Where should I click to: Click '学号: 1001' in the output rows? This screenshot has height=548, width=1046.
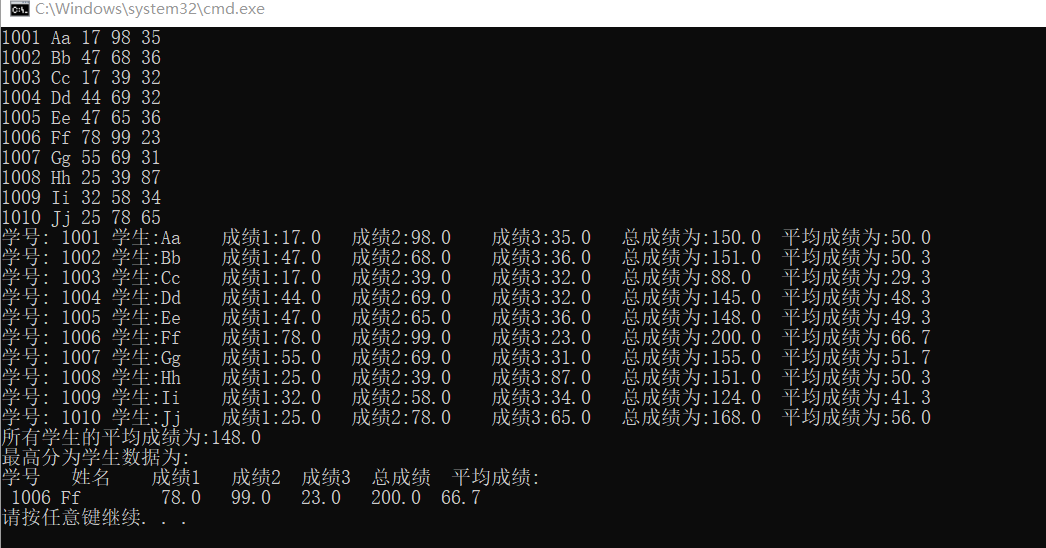(x=51, y=238)
